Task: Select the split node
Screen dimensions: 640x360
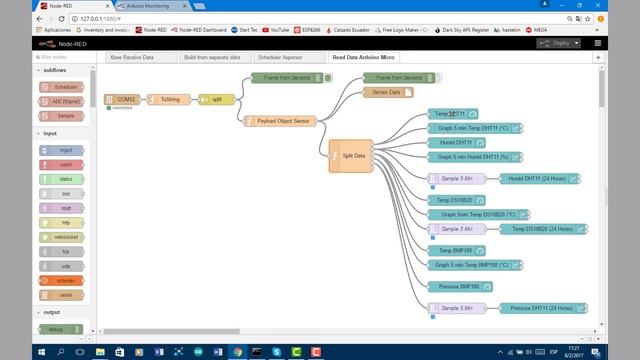Action: (217, 100)
